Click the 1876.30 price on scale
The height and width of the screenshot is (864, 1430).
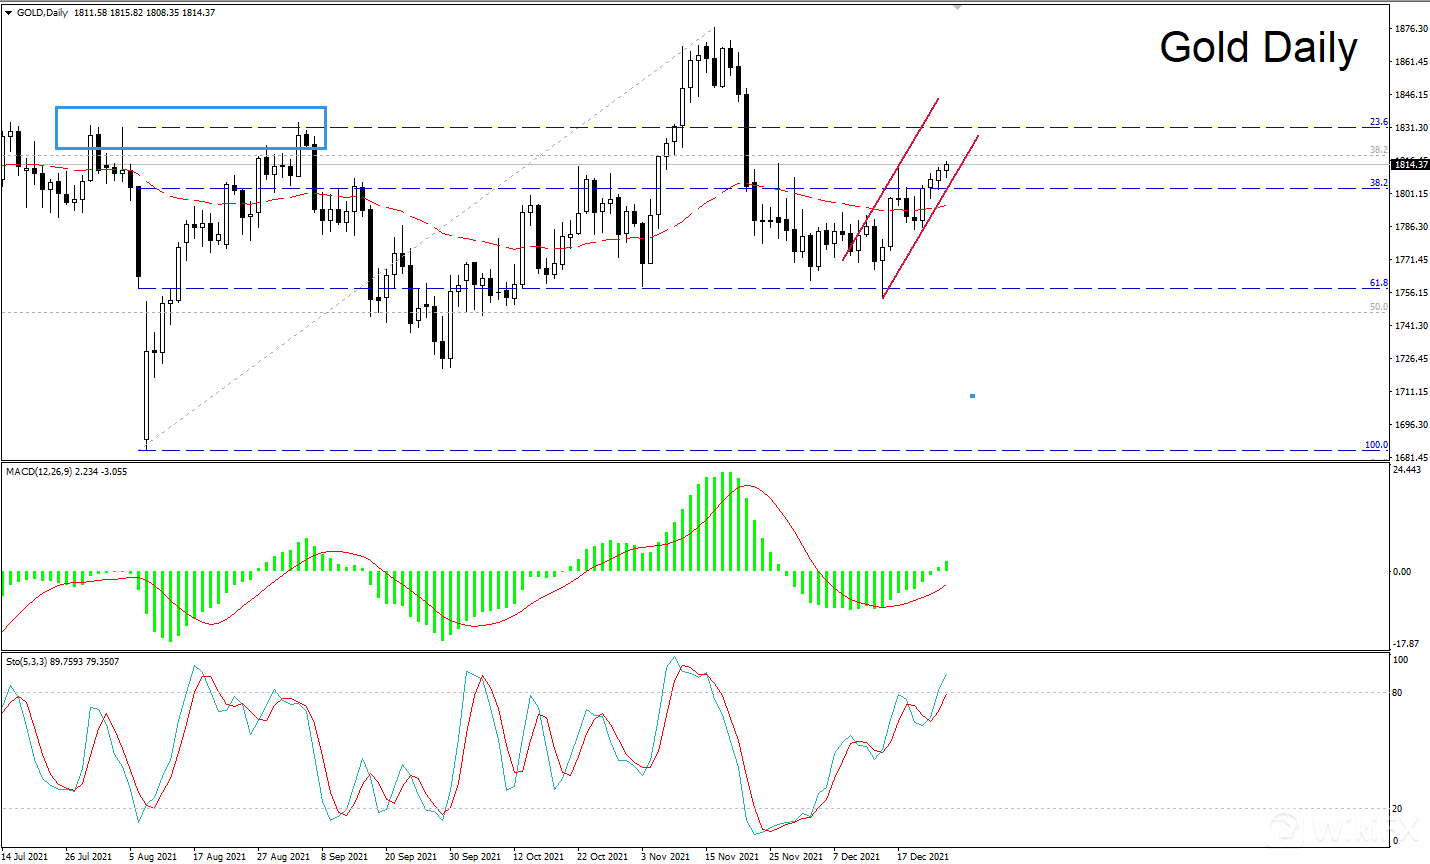(x=1411, y=29)
